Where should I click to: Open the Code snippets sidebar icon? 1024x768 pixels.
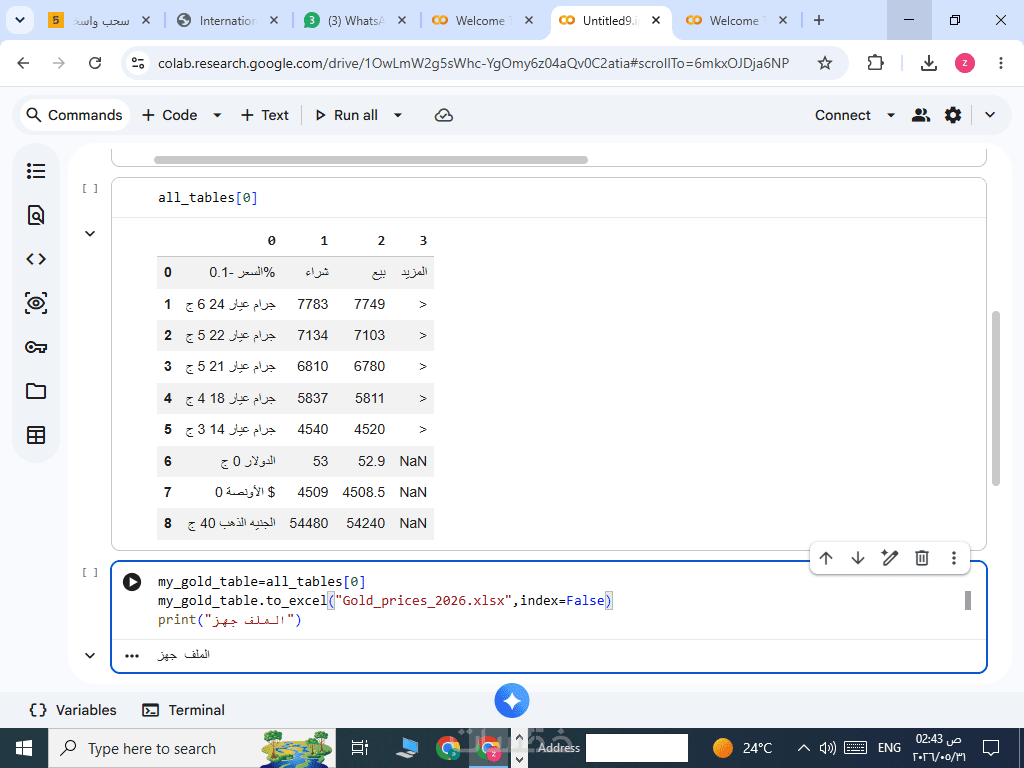pos(36,259)
